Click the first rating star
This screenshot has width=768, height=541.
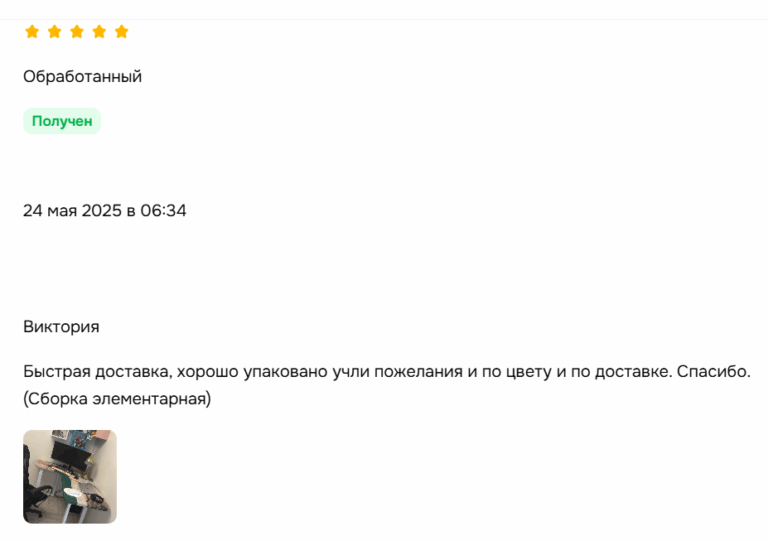tap(32, 32)
